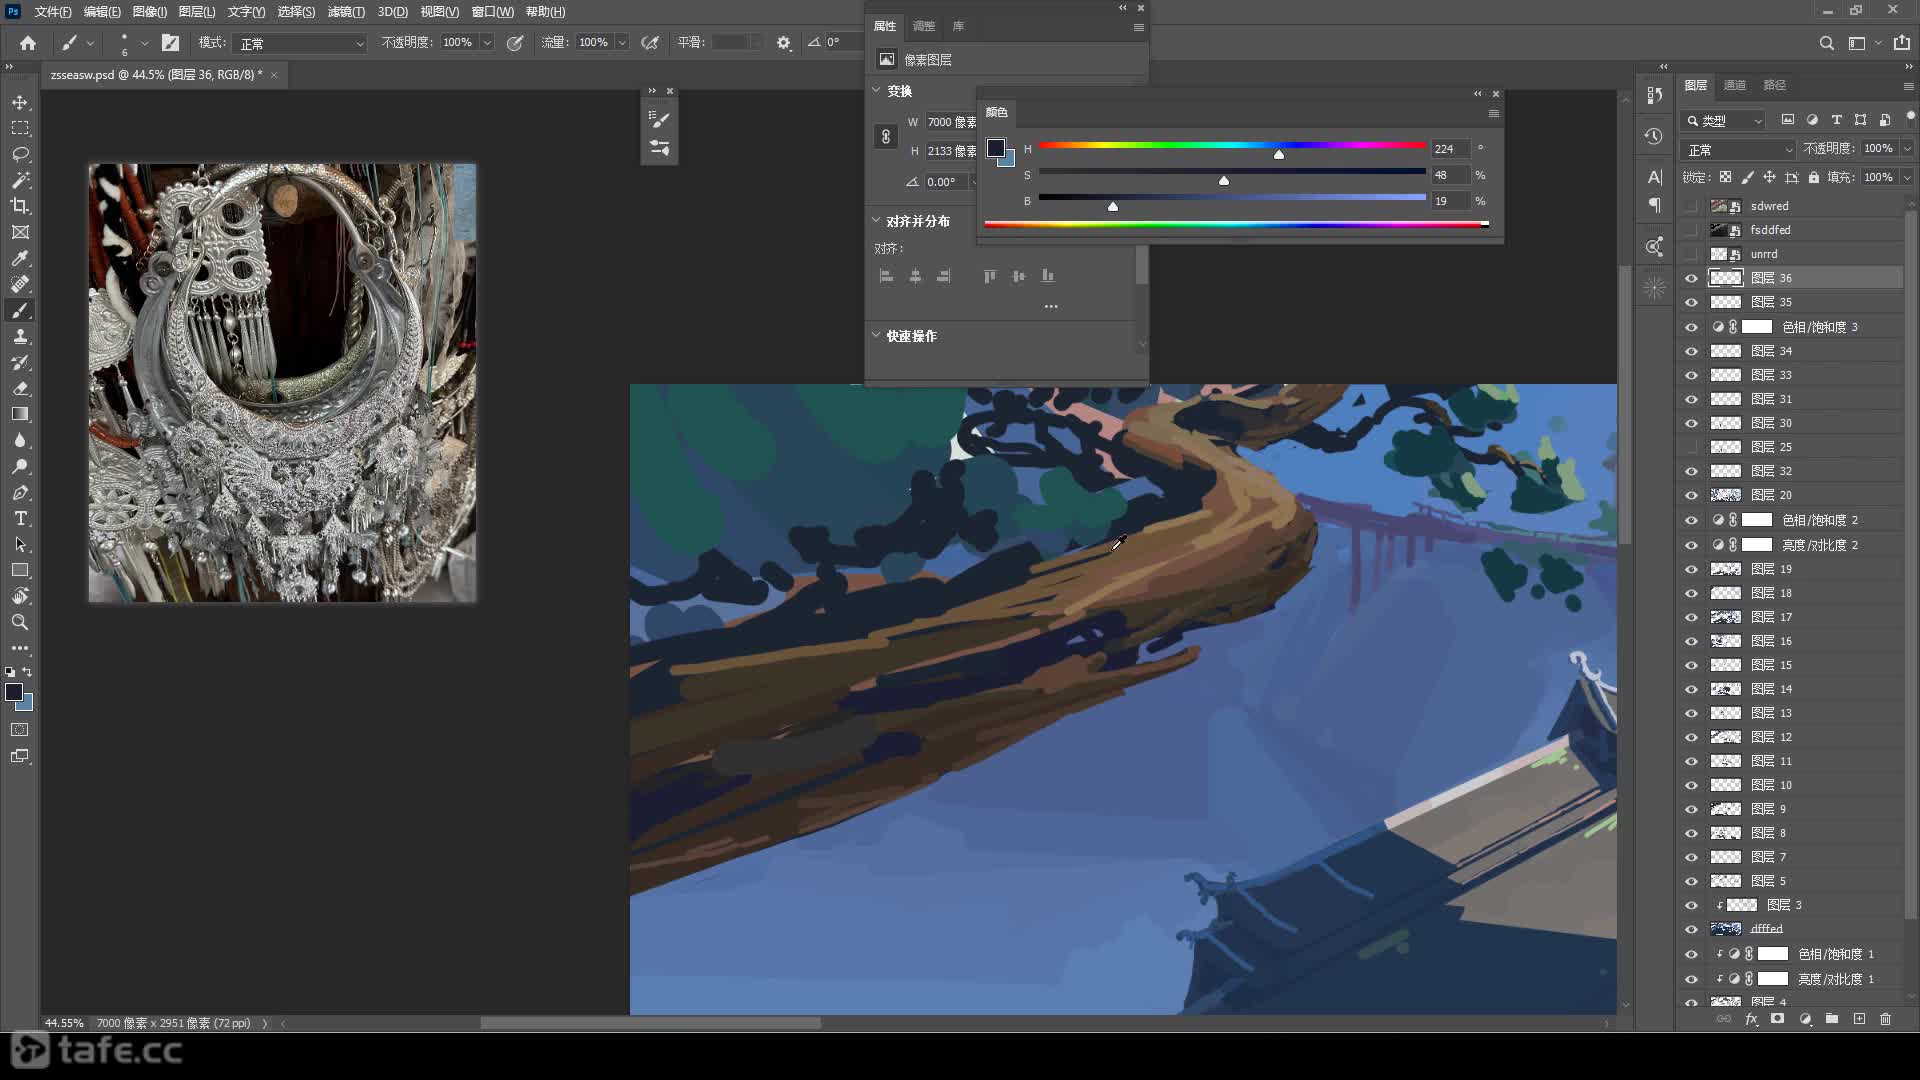1920x1080 pixels.
Task: Select the Eyedropper tool
Action: pos(20,258)
